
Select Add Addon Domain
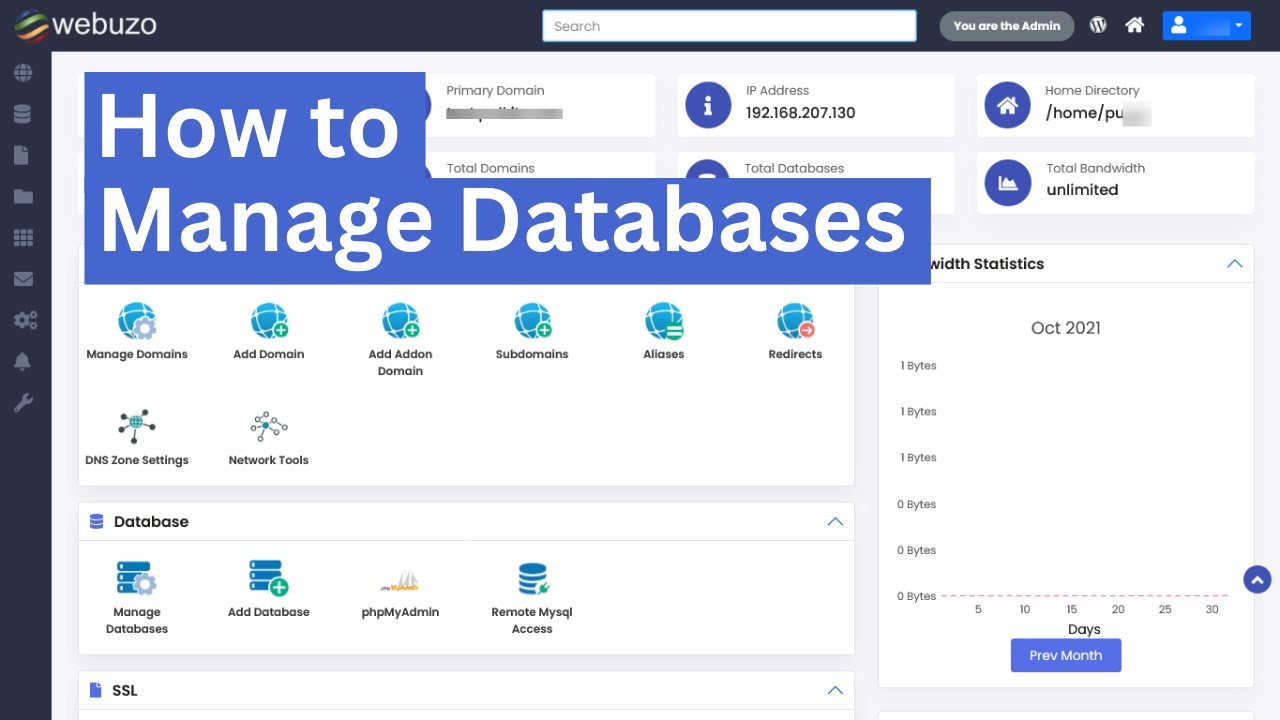coord(400,321)
